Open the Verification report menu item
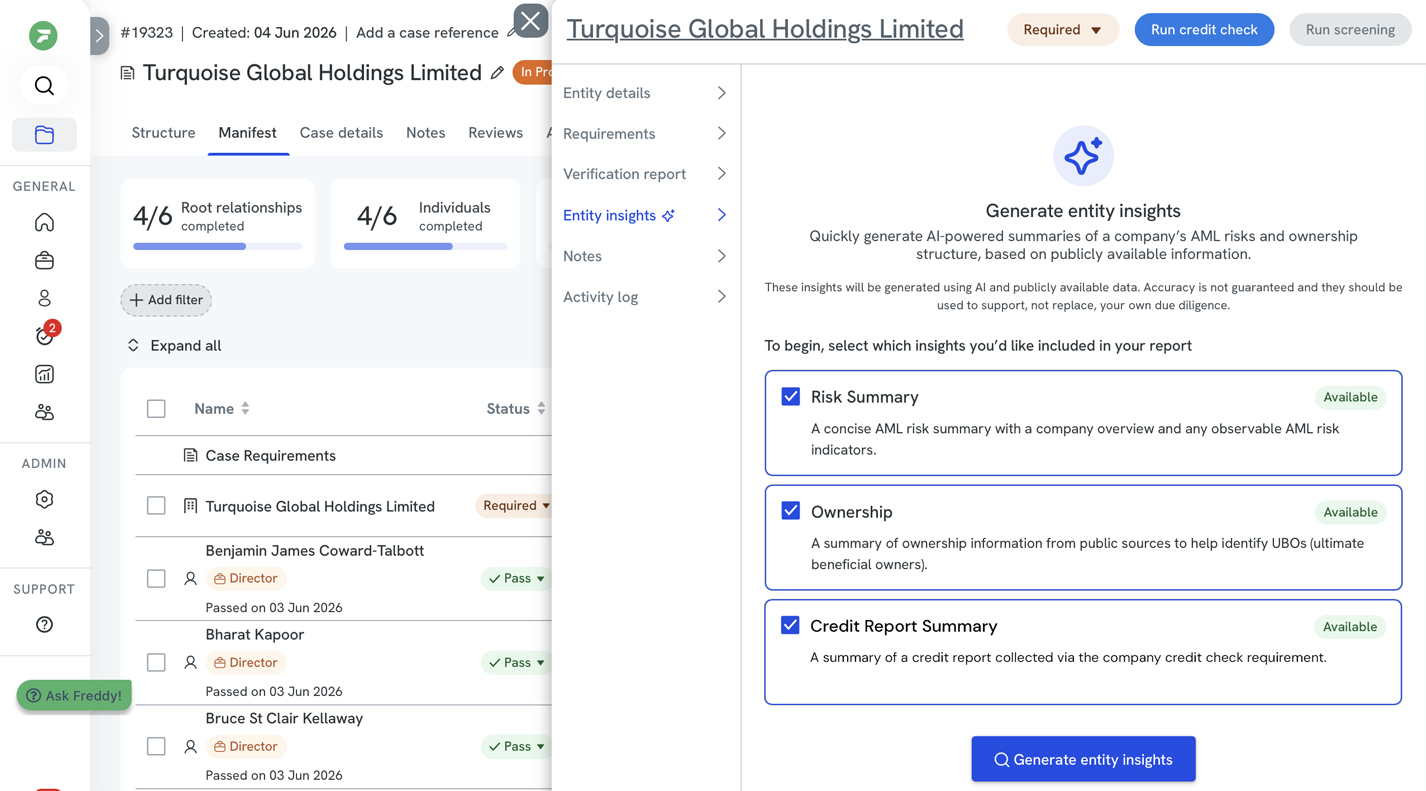1426x791 pixels. tap(645, 174)
